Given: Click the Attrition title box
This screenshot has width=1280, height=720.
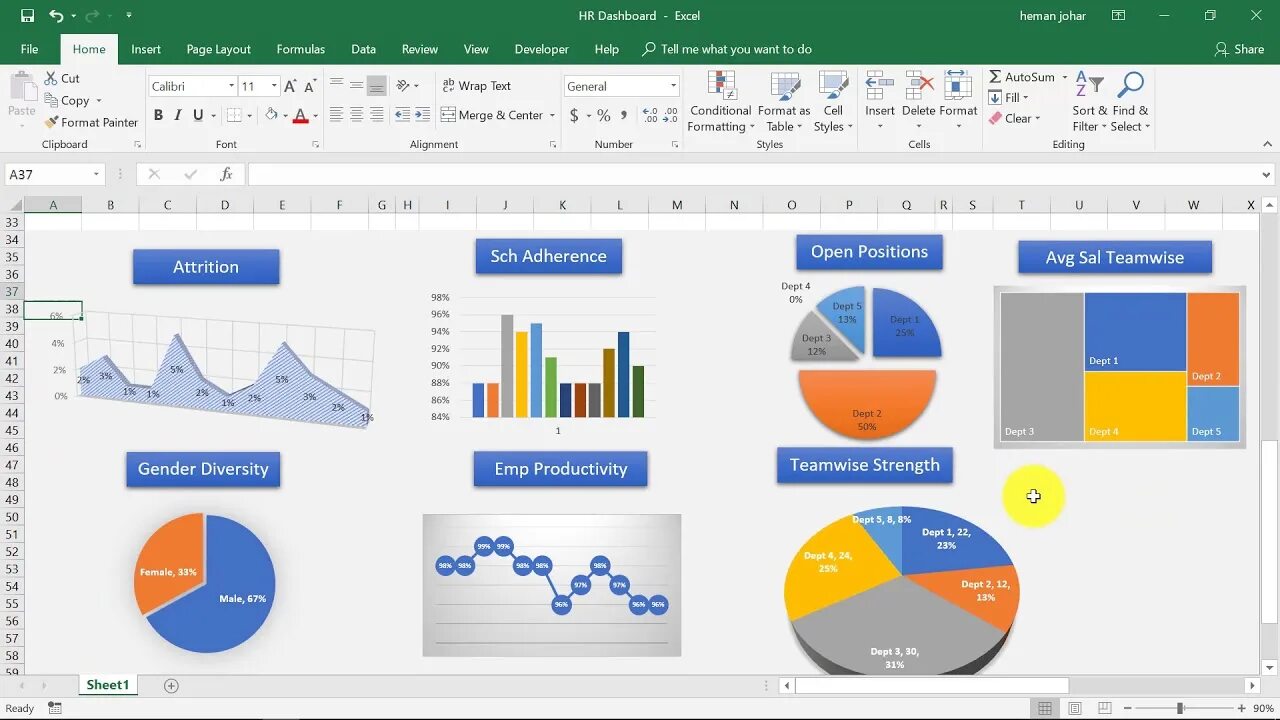Looking at the screenshot, I should pos(206,267).
